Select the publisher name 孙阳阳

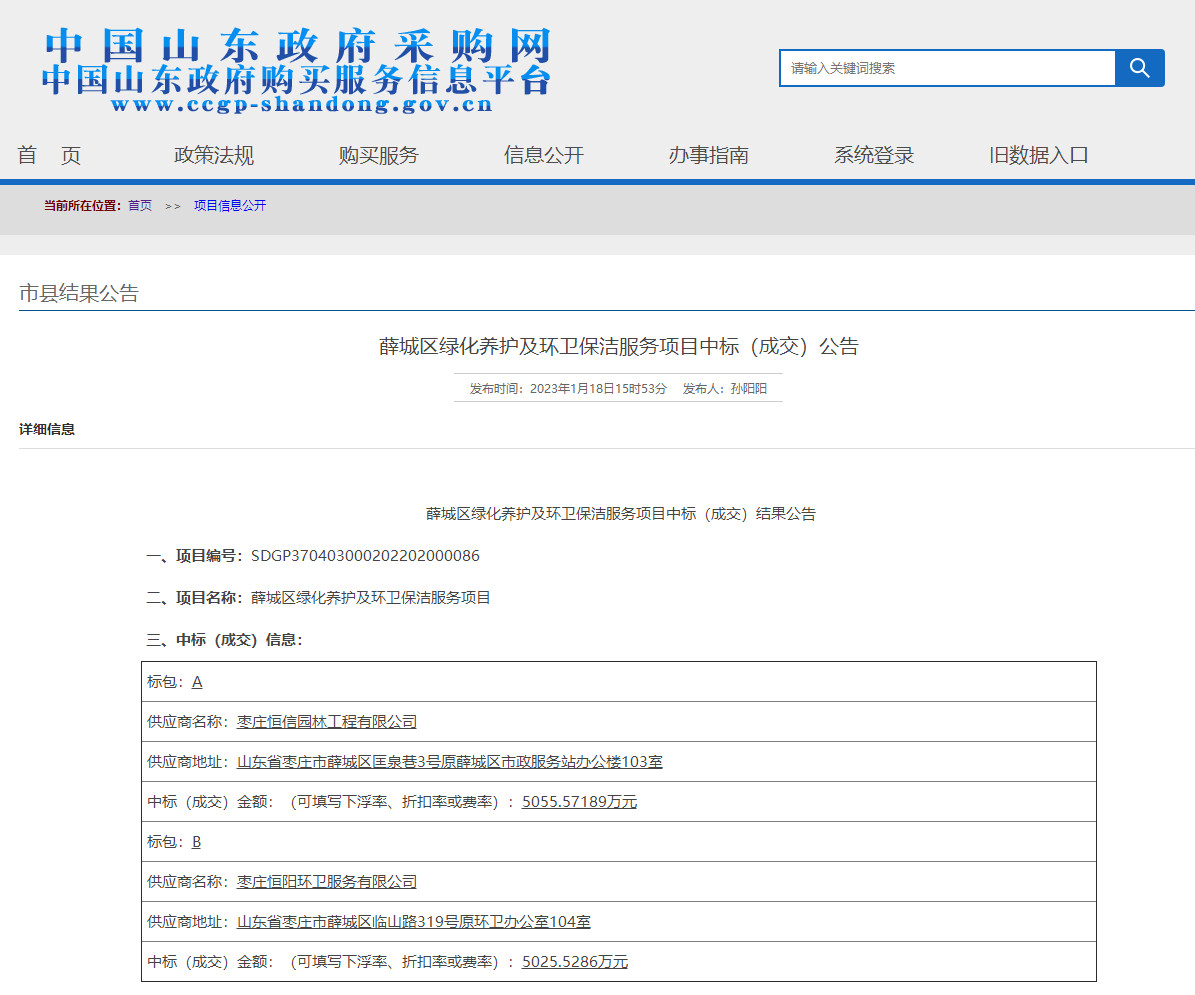click(748, 389)
